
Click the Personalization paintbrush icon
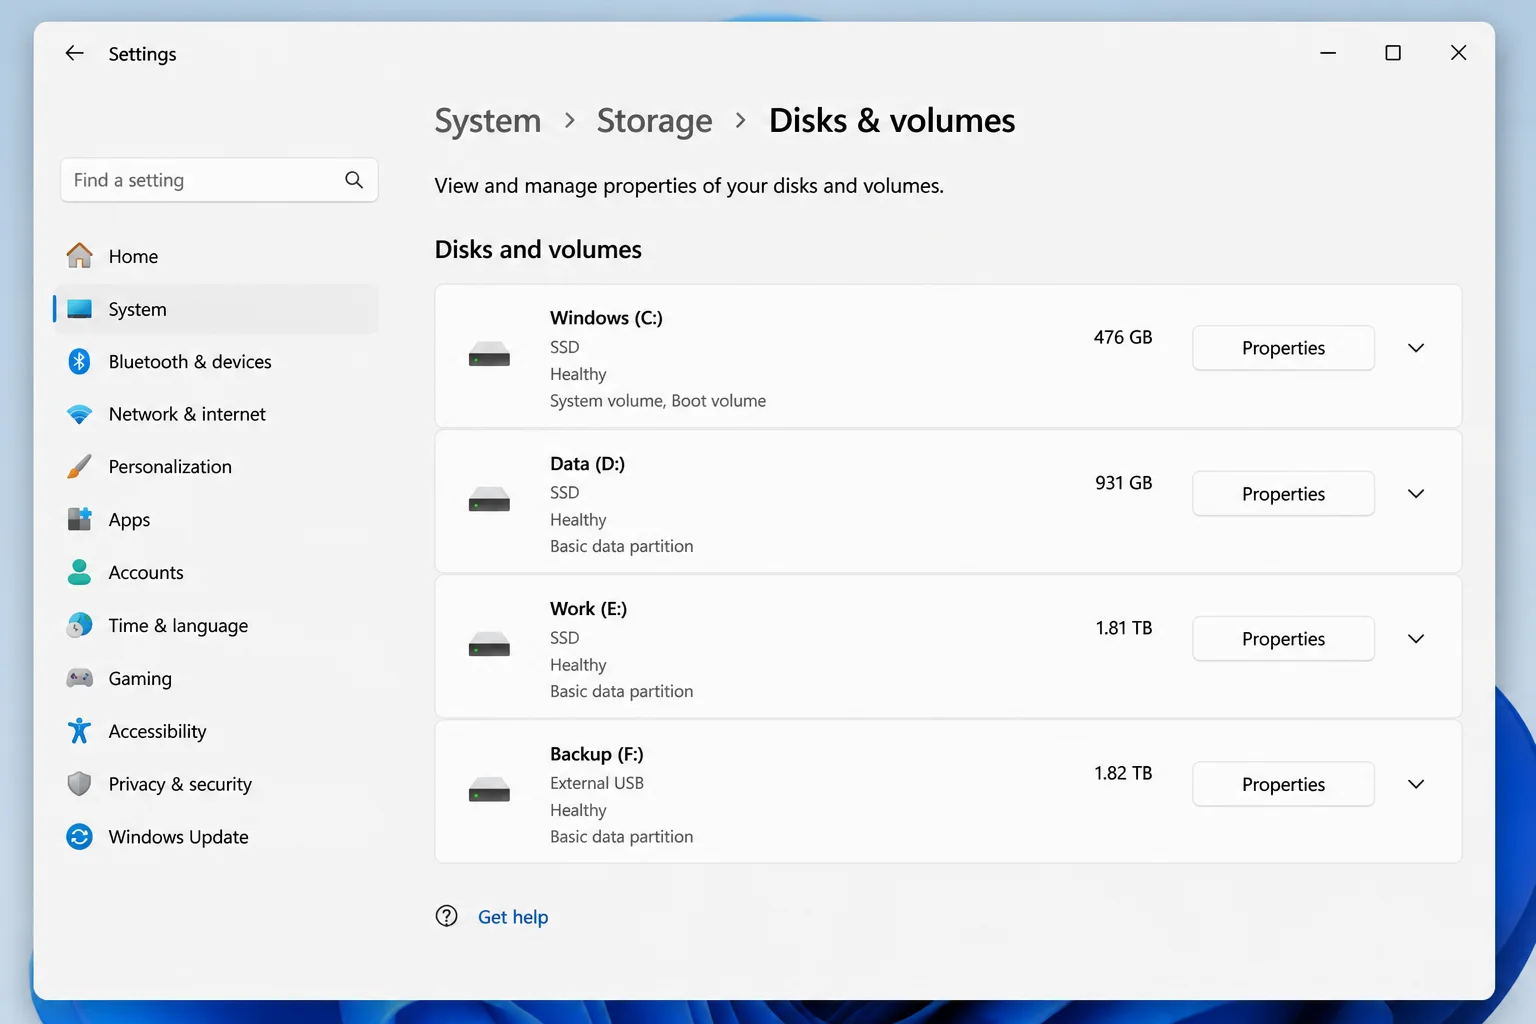click(x=80, y=466)
